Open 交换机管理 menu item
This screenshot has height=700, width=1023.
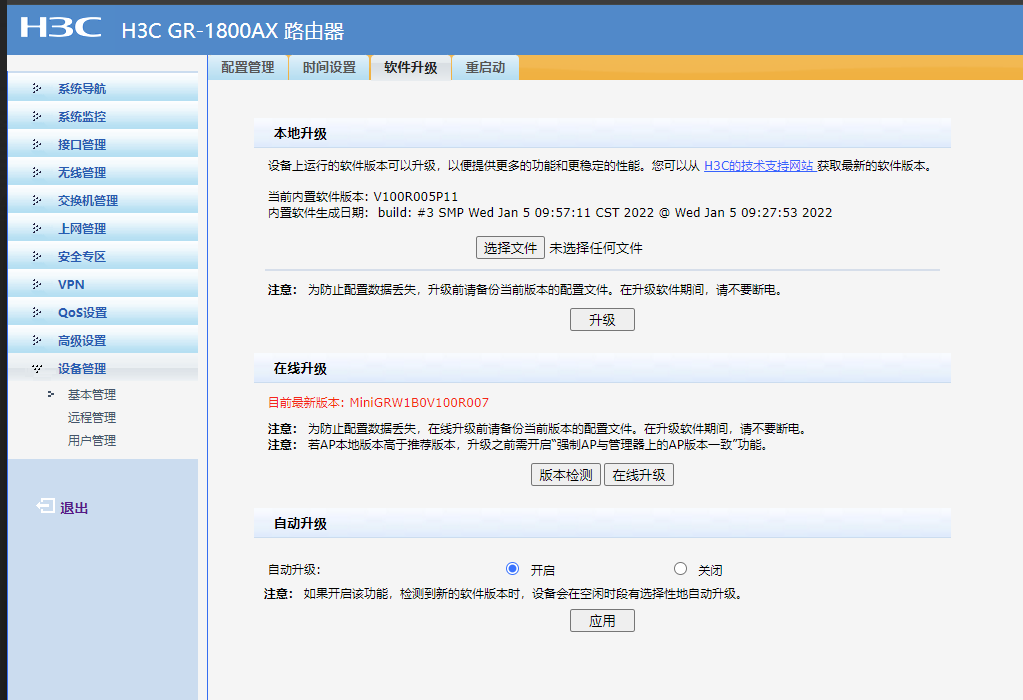103,200
